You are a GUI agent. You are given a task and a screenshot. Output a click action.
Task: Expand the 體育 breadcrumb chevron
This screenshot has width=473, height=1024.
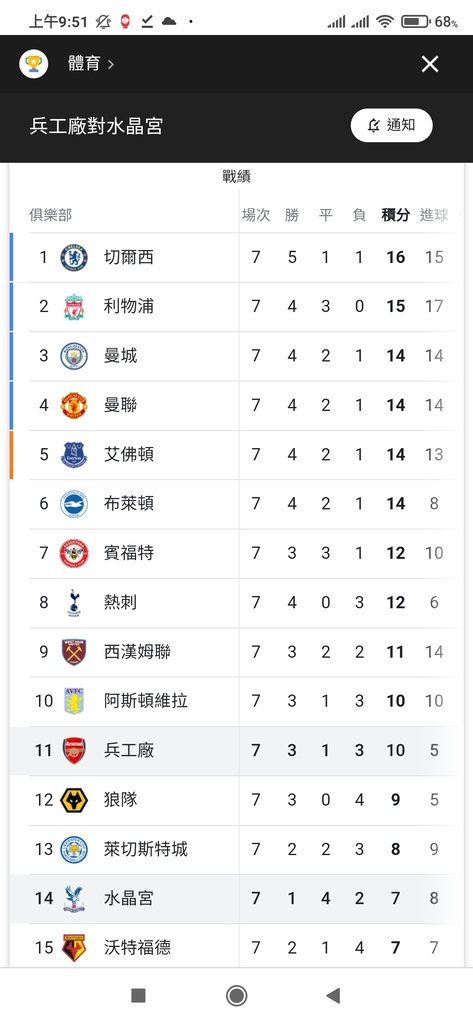click(111, 64)
